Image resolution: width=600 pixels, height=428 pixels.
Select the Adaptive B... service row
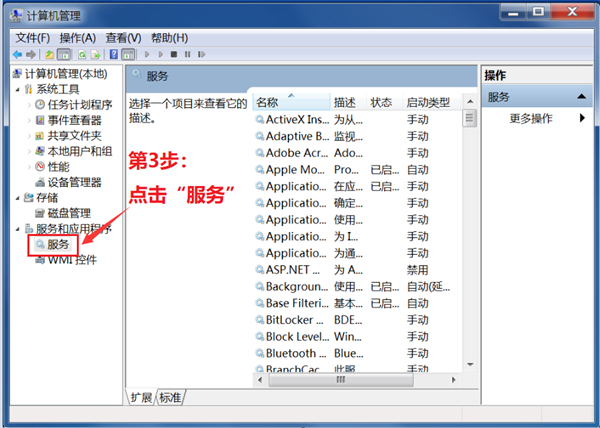click(x=357, y=136)
